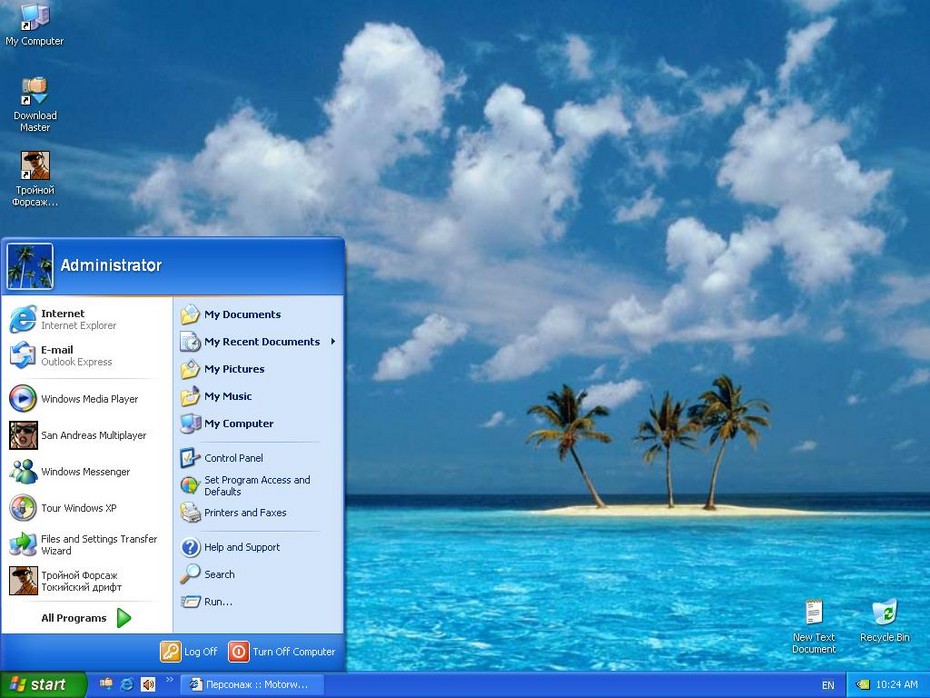Open My Computer from Start menu
This screenshot has height=698, width=930.
pyautogui.click(x=259, y=423)
